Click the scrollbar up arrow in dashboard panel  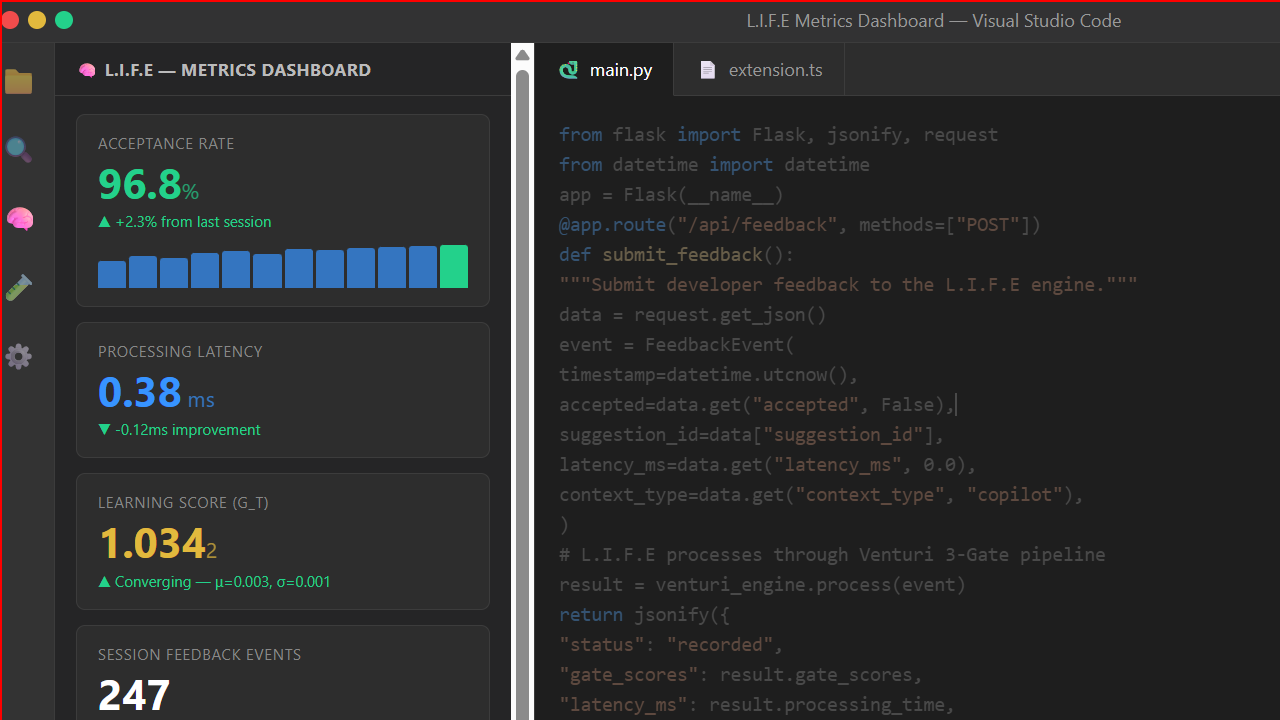[x=522, y=55]
